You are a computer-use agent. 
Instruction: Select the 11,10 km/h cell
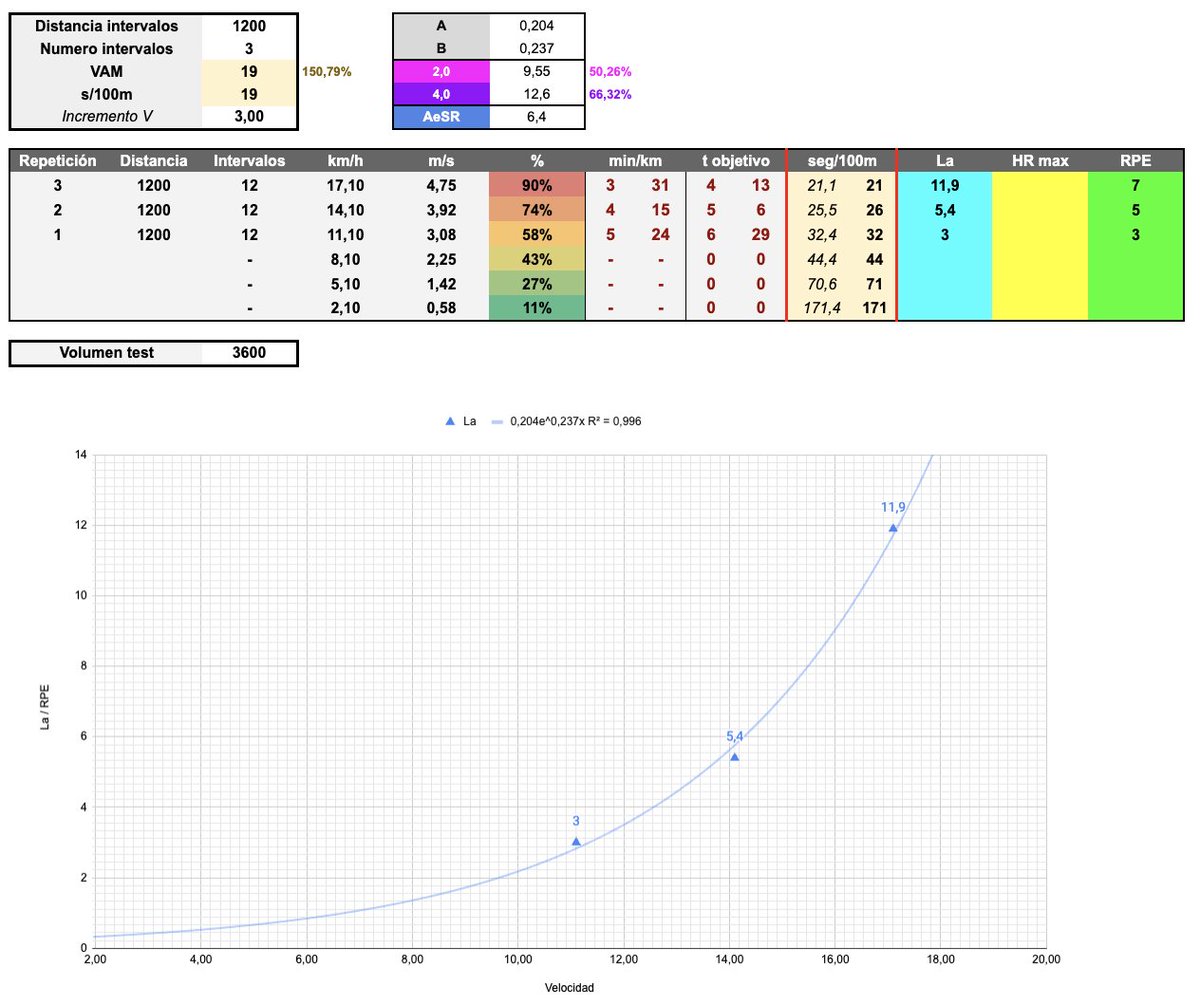[345, 235]
